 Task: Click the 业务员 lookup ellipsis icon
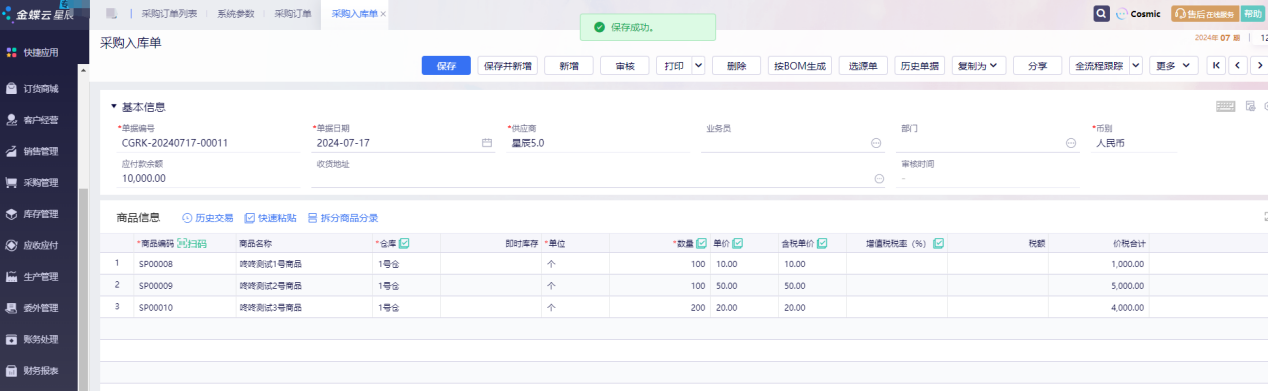coord(876,143)
